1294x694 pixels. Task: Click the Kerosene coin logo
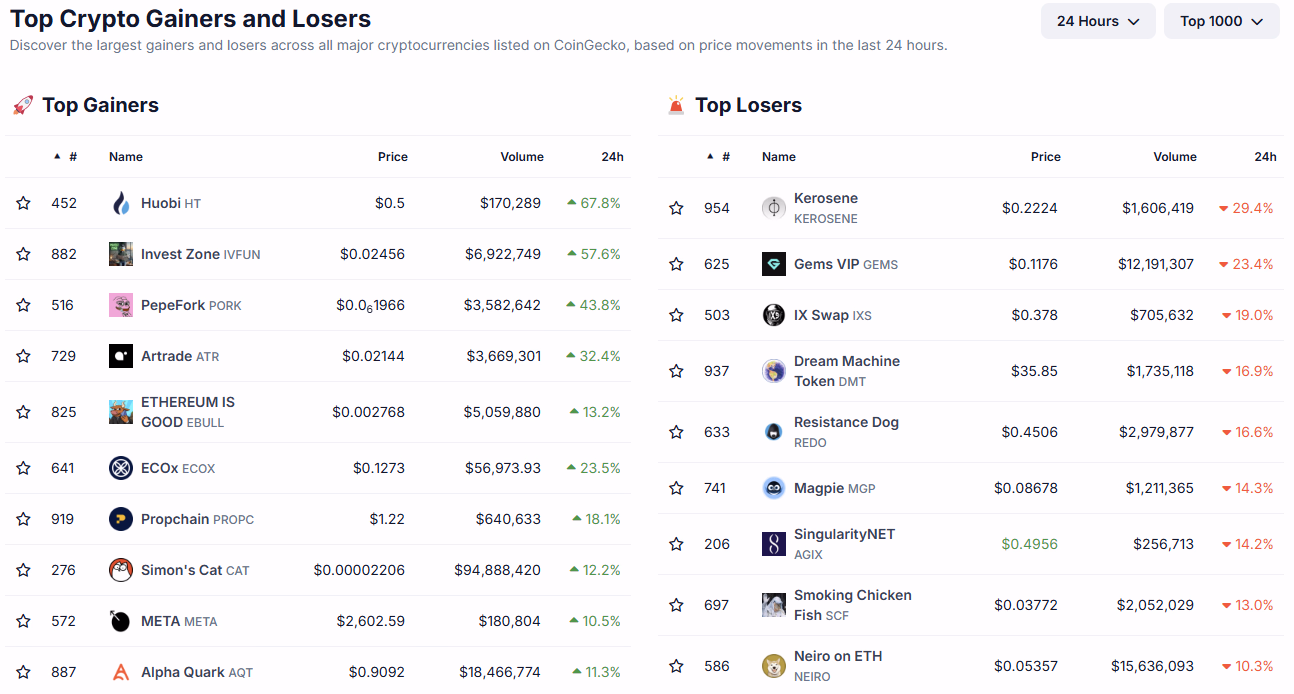[x=773, y=207]
